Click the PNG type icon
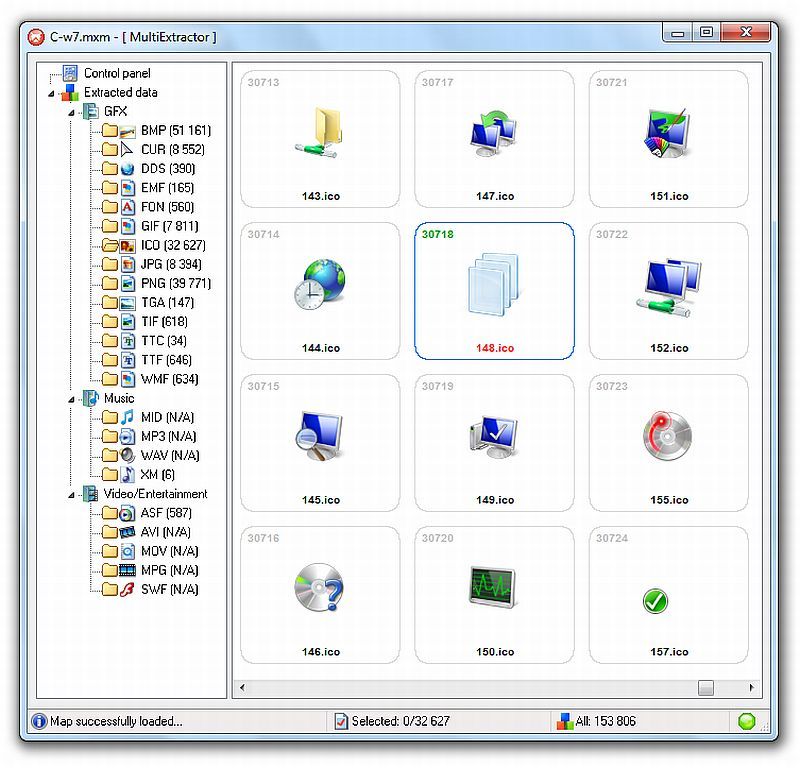 tap(128, 284)
